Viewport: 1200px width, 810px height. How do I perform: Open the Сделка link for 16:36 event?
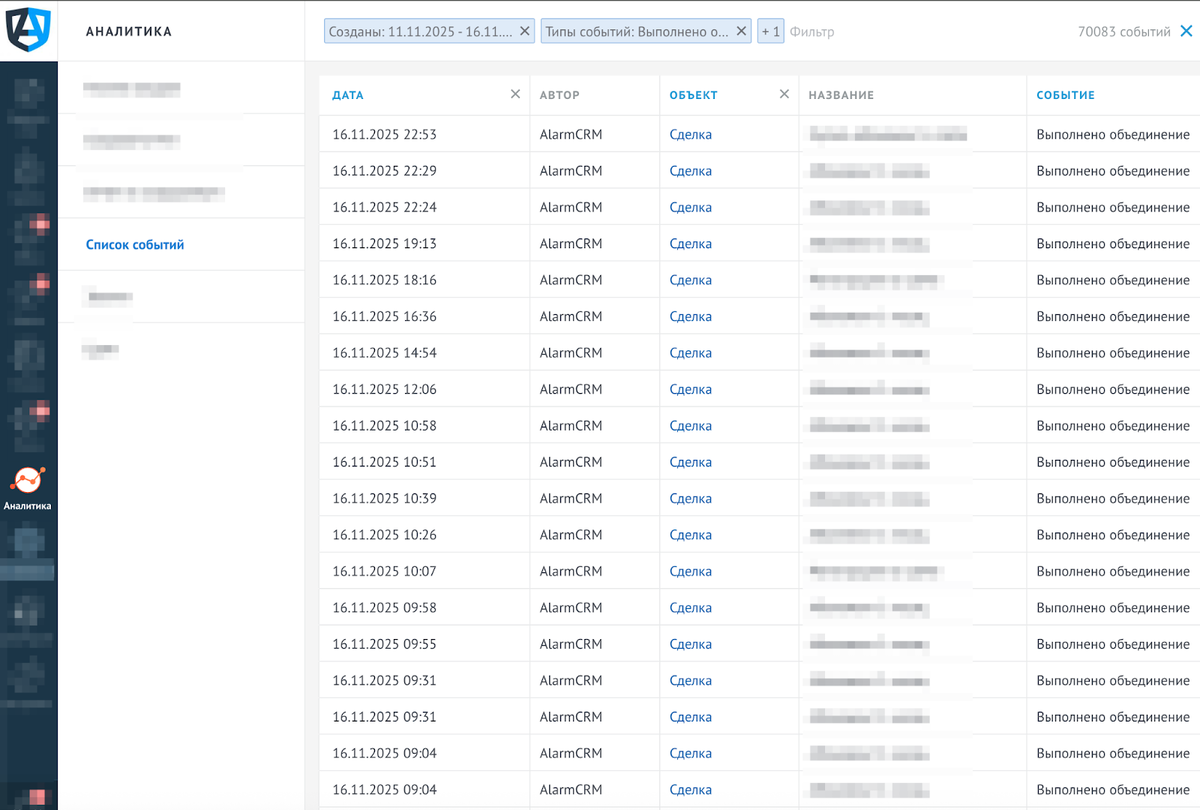point(691,317)
